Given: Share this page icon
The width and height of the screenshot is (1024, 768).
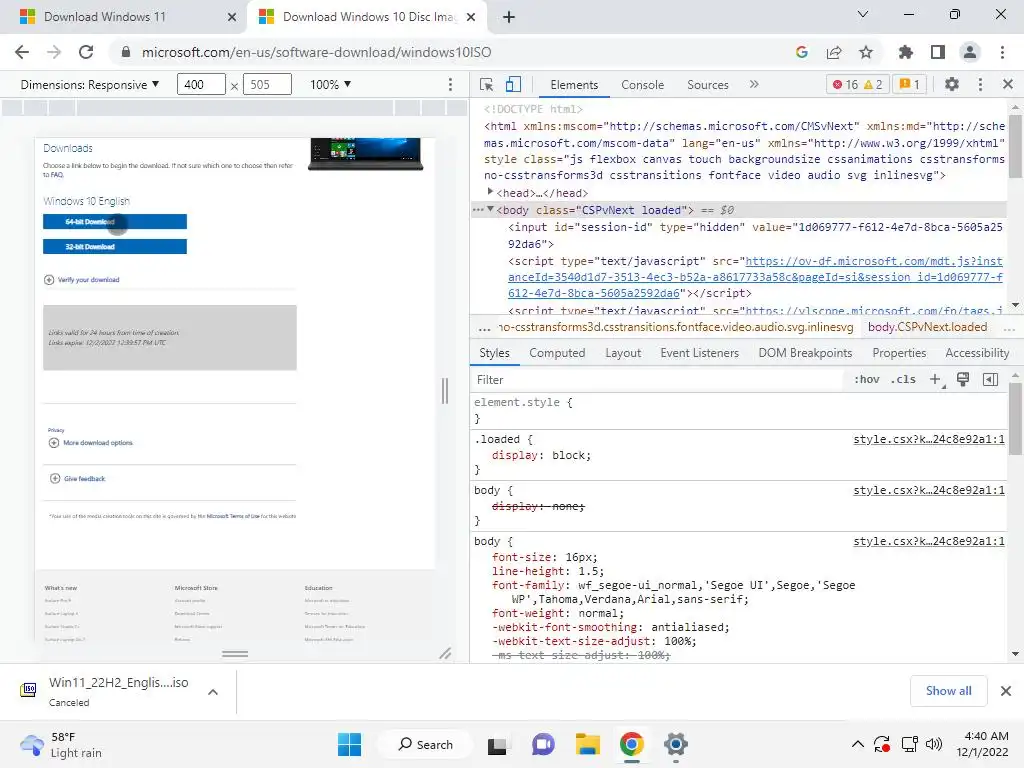Looking at the screenshot, I should (834, 52).
